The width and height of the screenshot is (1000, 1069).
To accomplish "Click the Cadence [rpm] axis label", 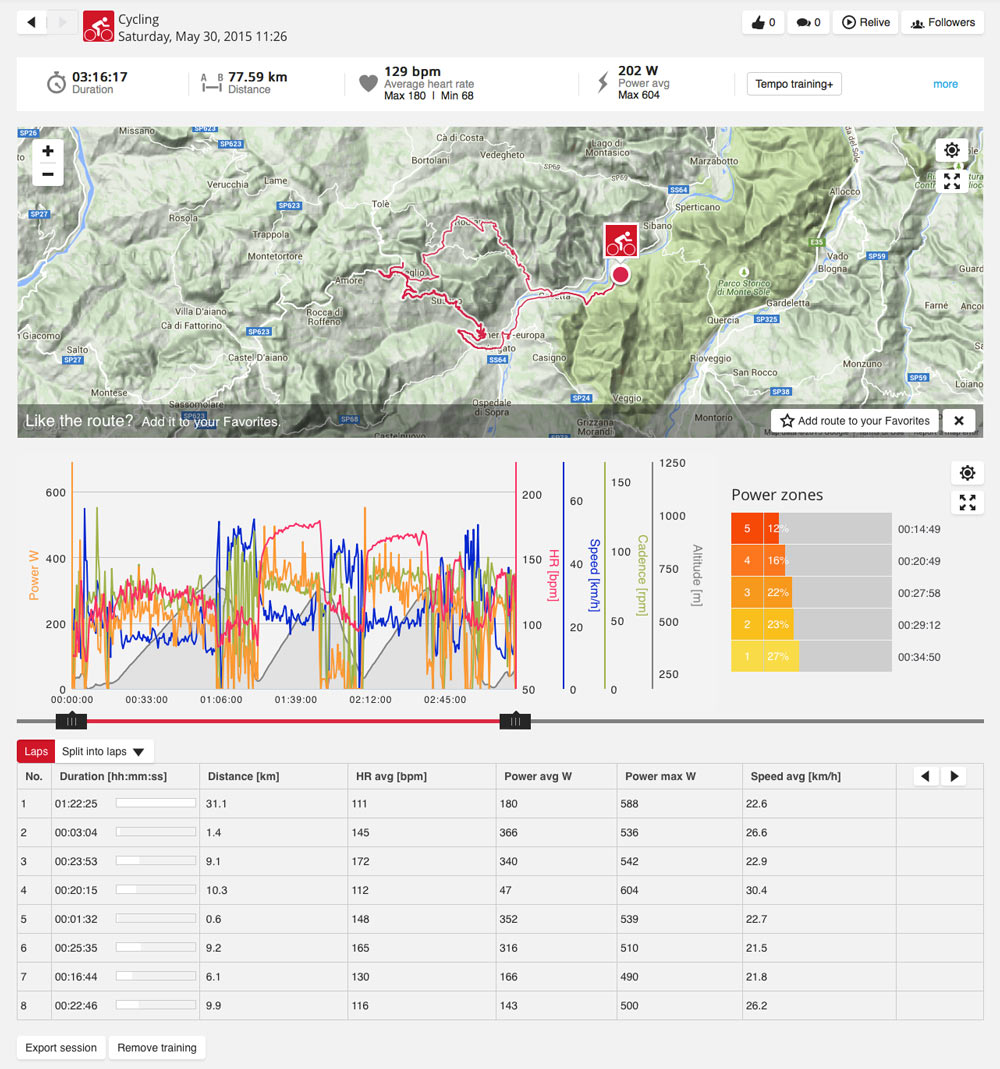I will (642, 575).
